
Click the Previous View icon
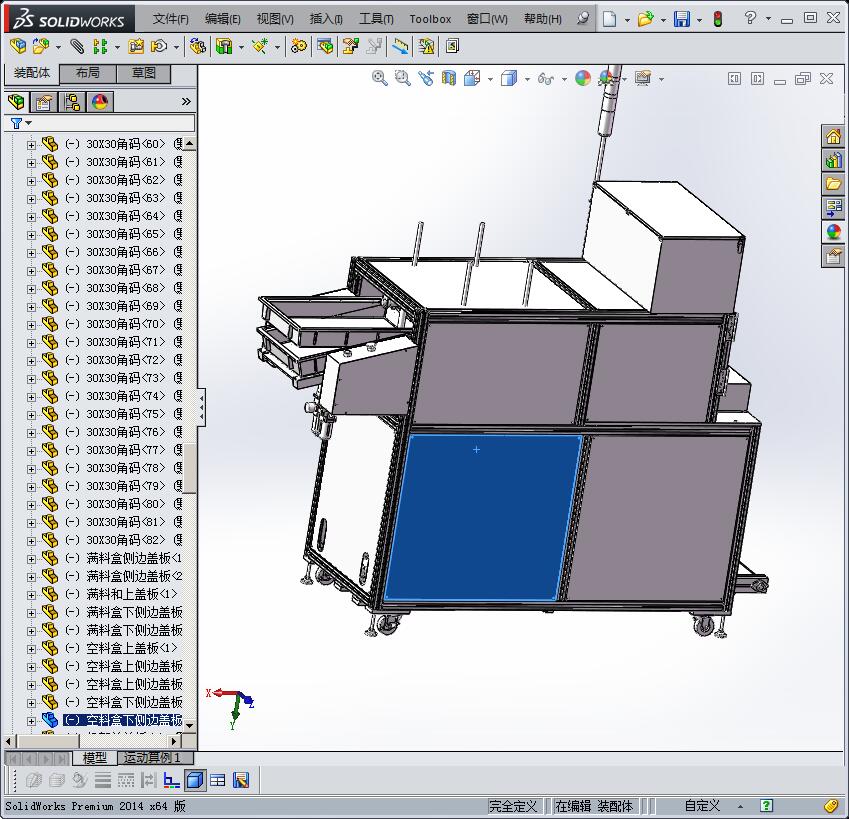[x=426, y=78]
